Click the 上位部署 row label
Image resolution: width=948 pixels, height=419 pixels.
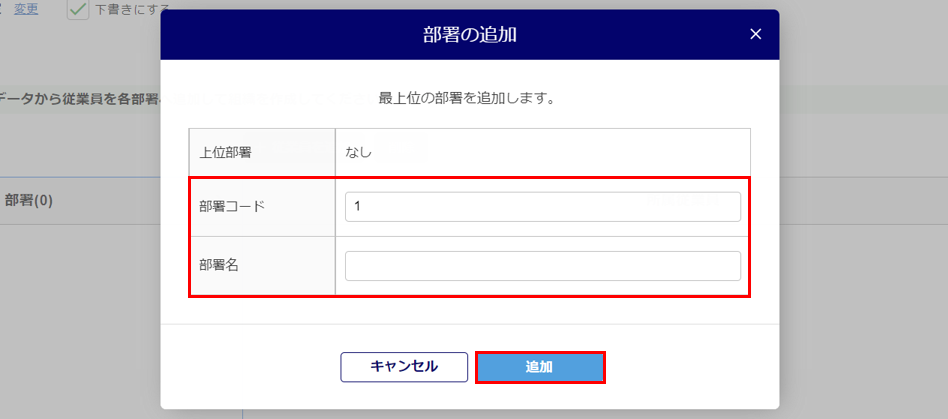[225, 153]
